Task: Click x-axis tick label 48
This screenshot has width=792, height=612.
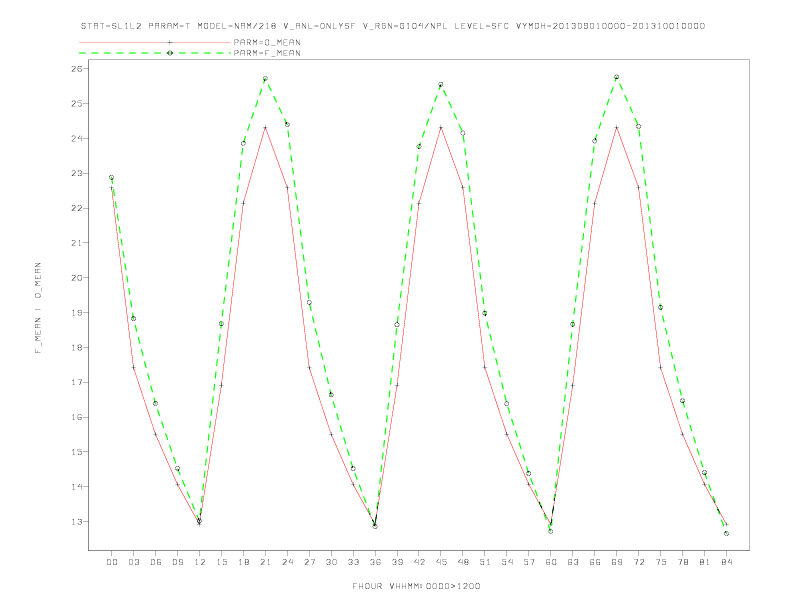Action: tap(463, 562)
